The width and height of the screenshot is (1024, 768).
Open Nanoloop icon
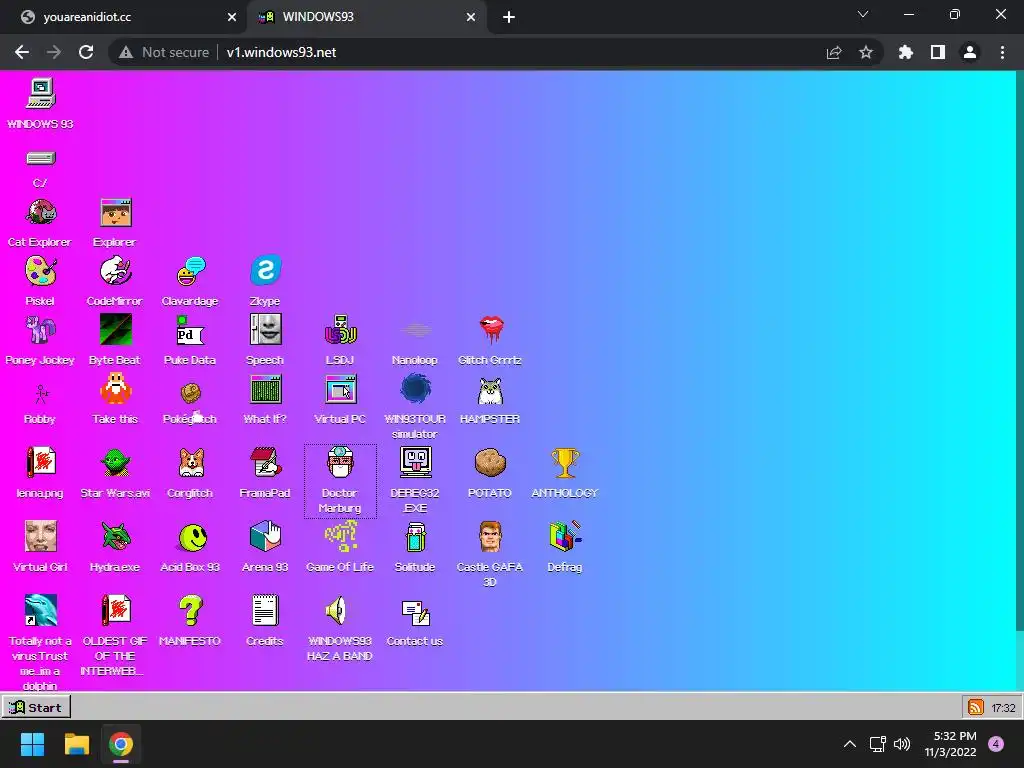415,330
